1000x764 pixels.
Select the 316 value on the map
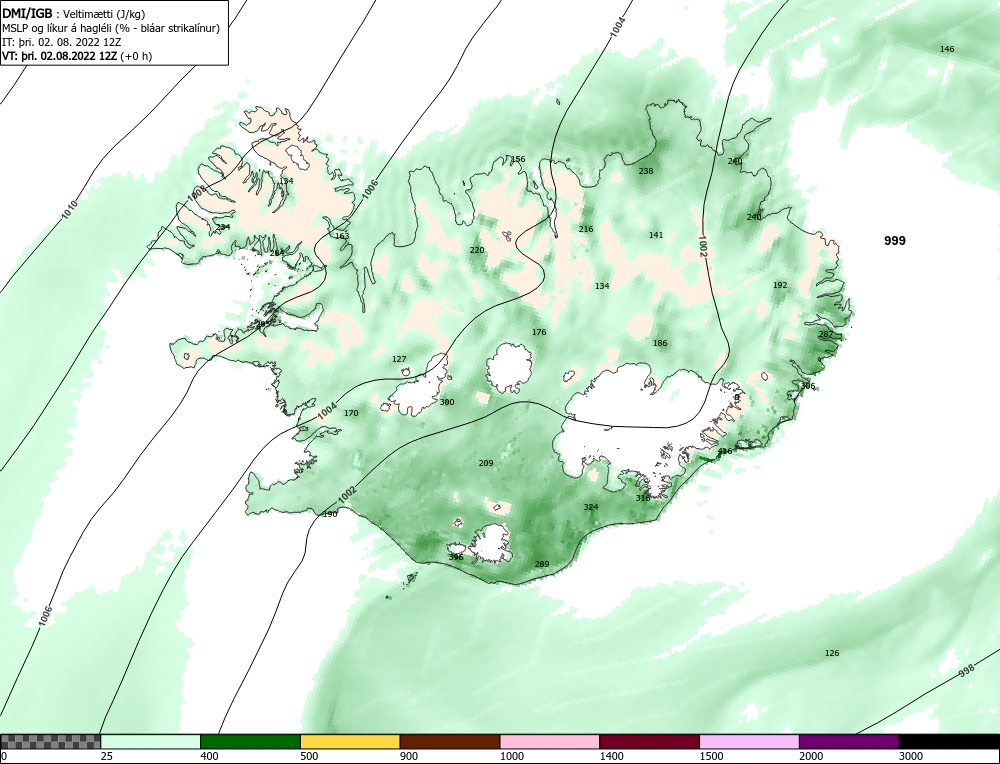click(643, 498)
